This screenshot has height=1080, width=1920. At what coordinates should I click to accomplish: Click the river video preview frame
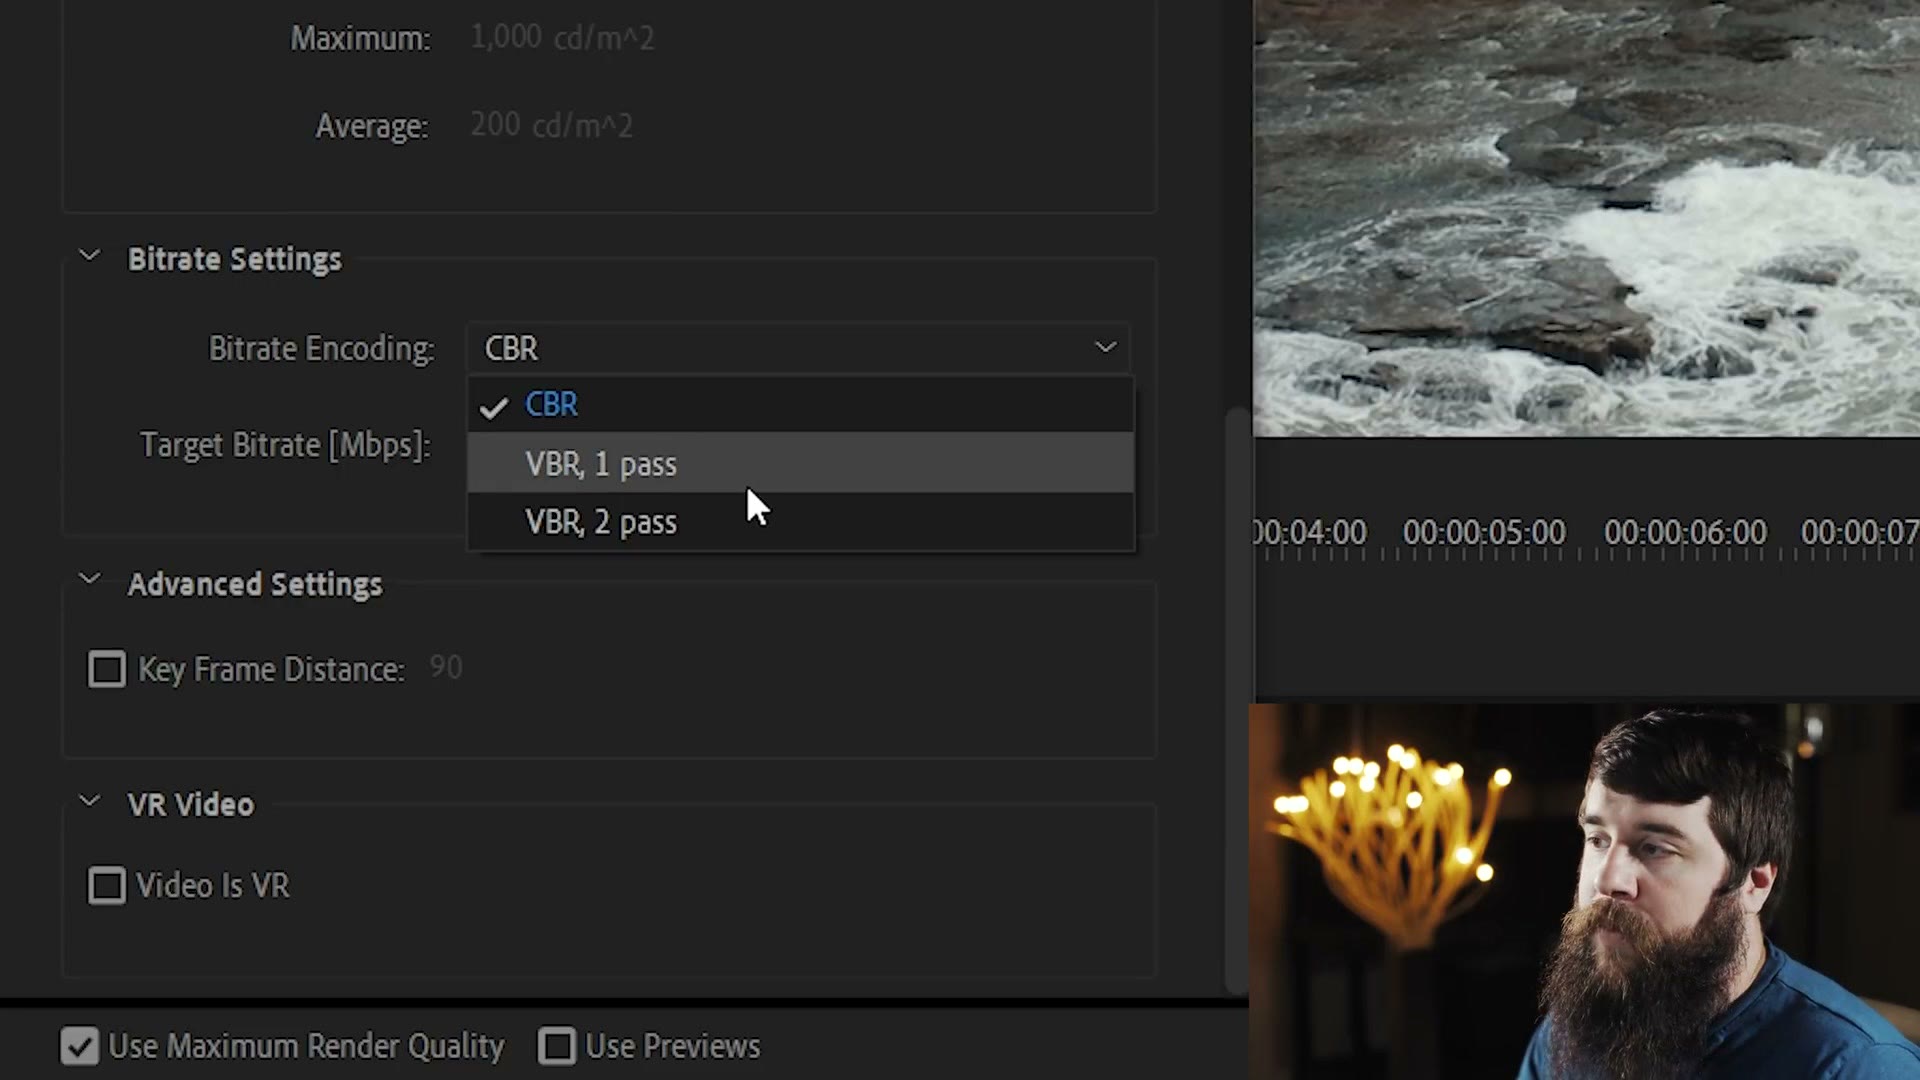click(1586, 218)
